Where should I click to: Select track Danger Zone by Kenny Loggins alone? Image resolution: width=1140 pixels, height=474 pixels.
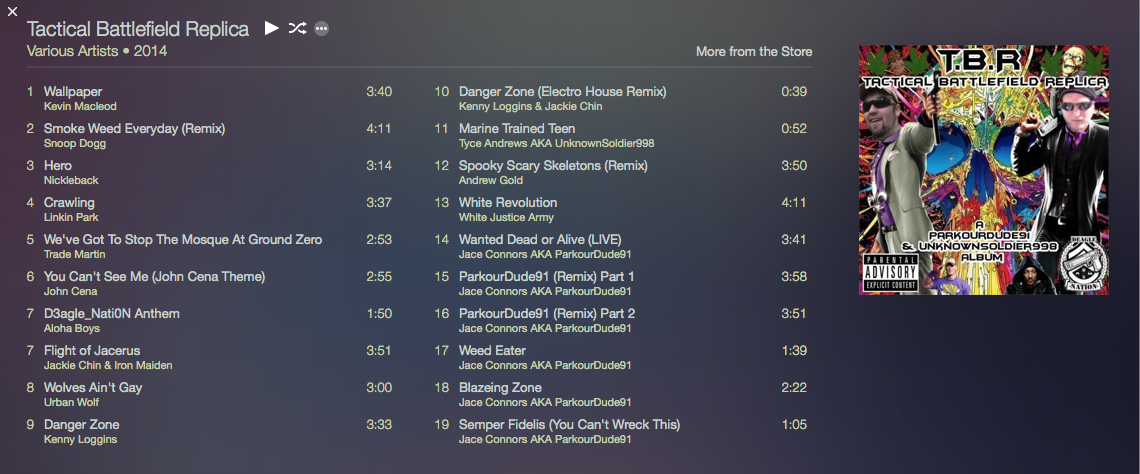[x=81, y=425]
